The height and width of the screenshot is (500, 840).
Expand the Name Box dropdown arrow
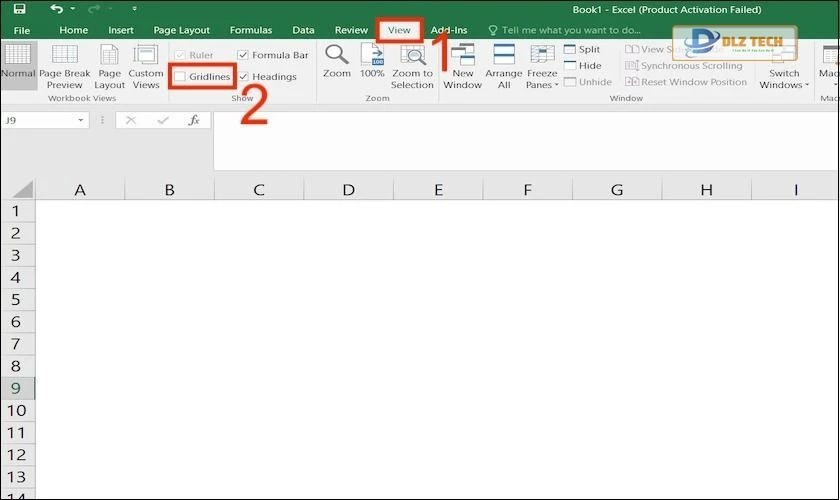[x=81, y=120]
